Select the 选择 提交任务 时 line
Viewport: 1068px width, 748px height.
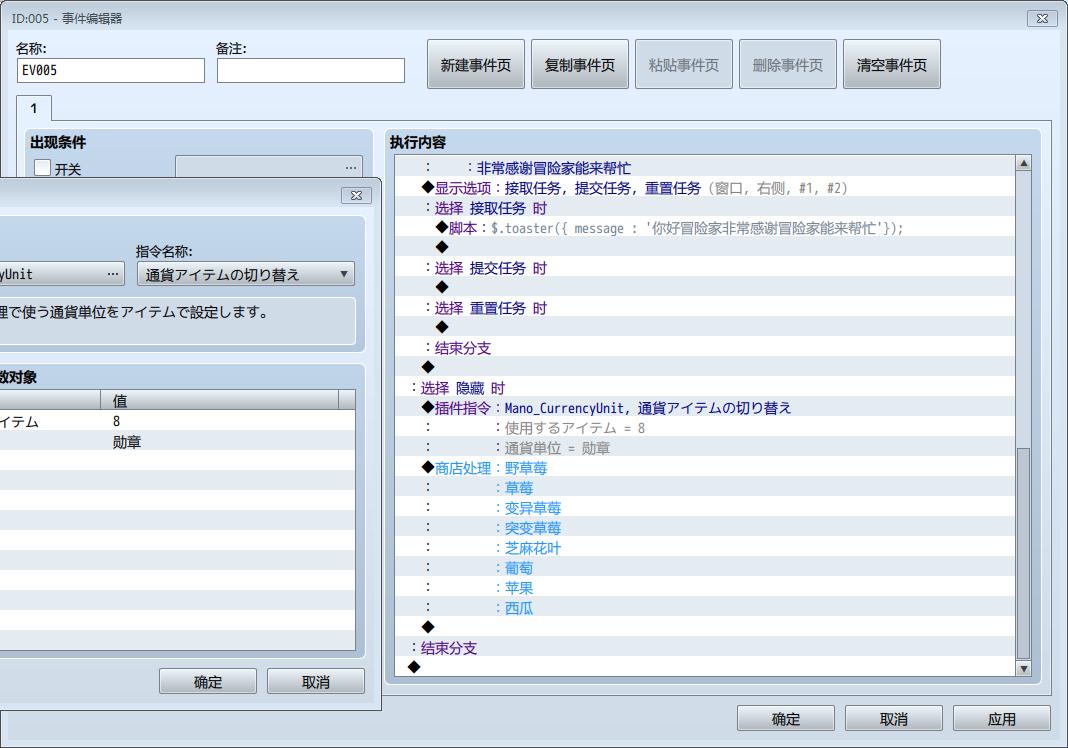pyautogui.click(x=705, y=268)
